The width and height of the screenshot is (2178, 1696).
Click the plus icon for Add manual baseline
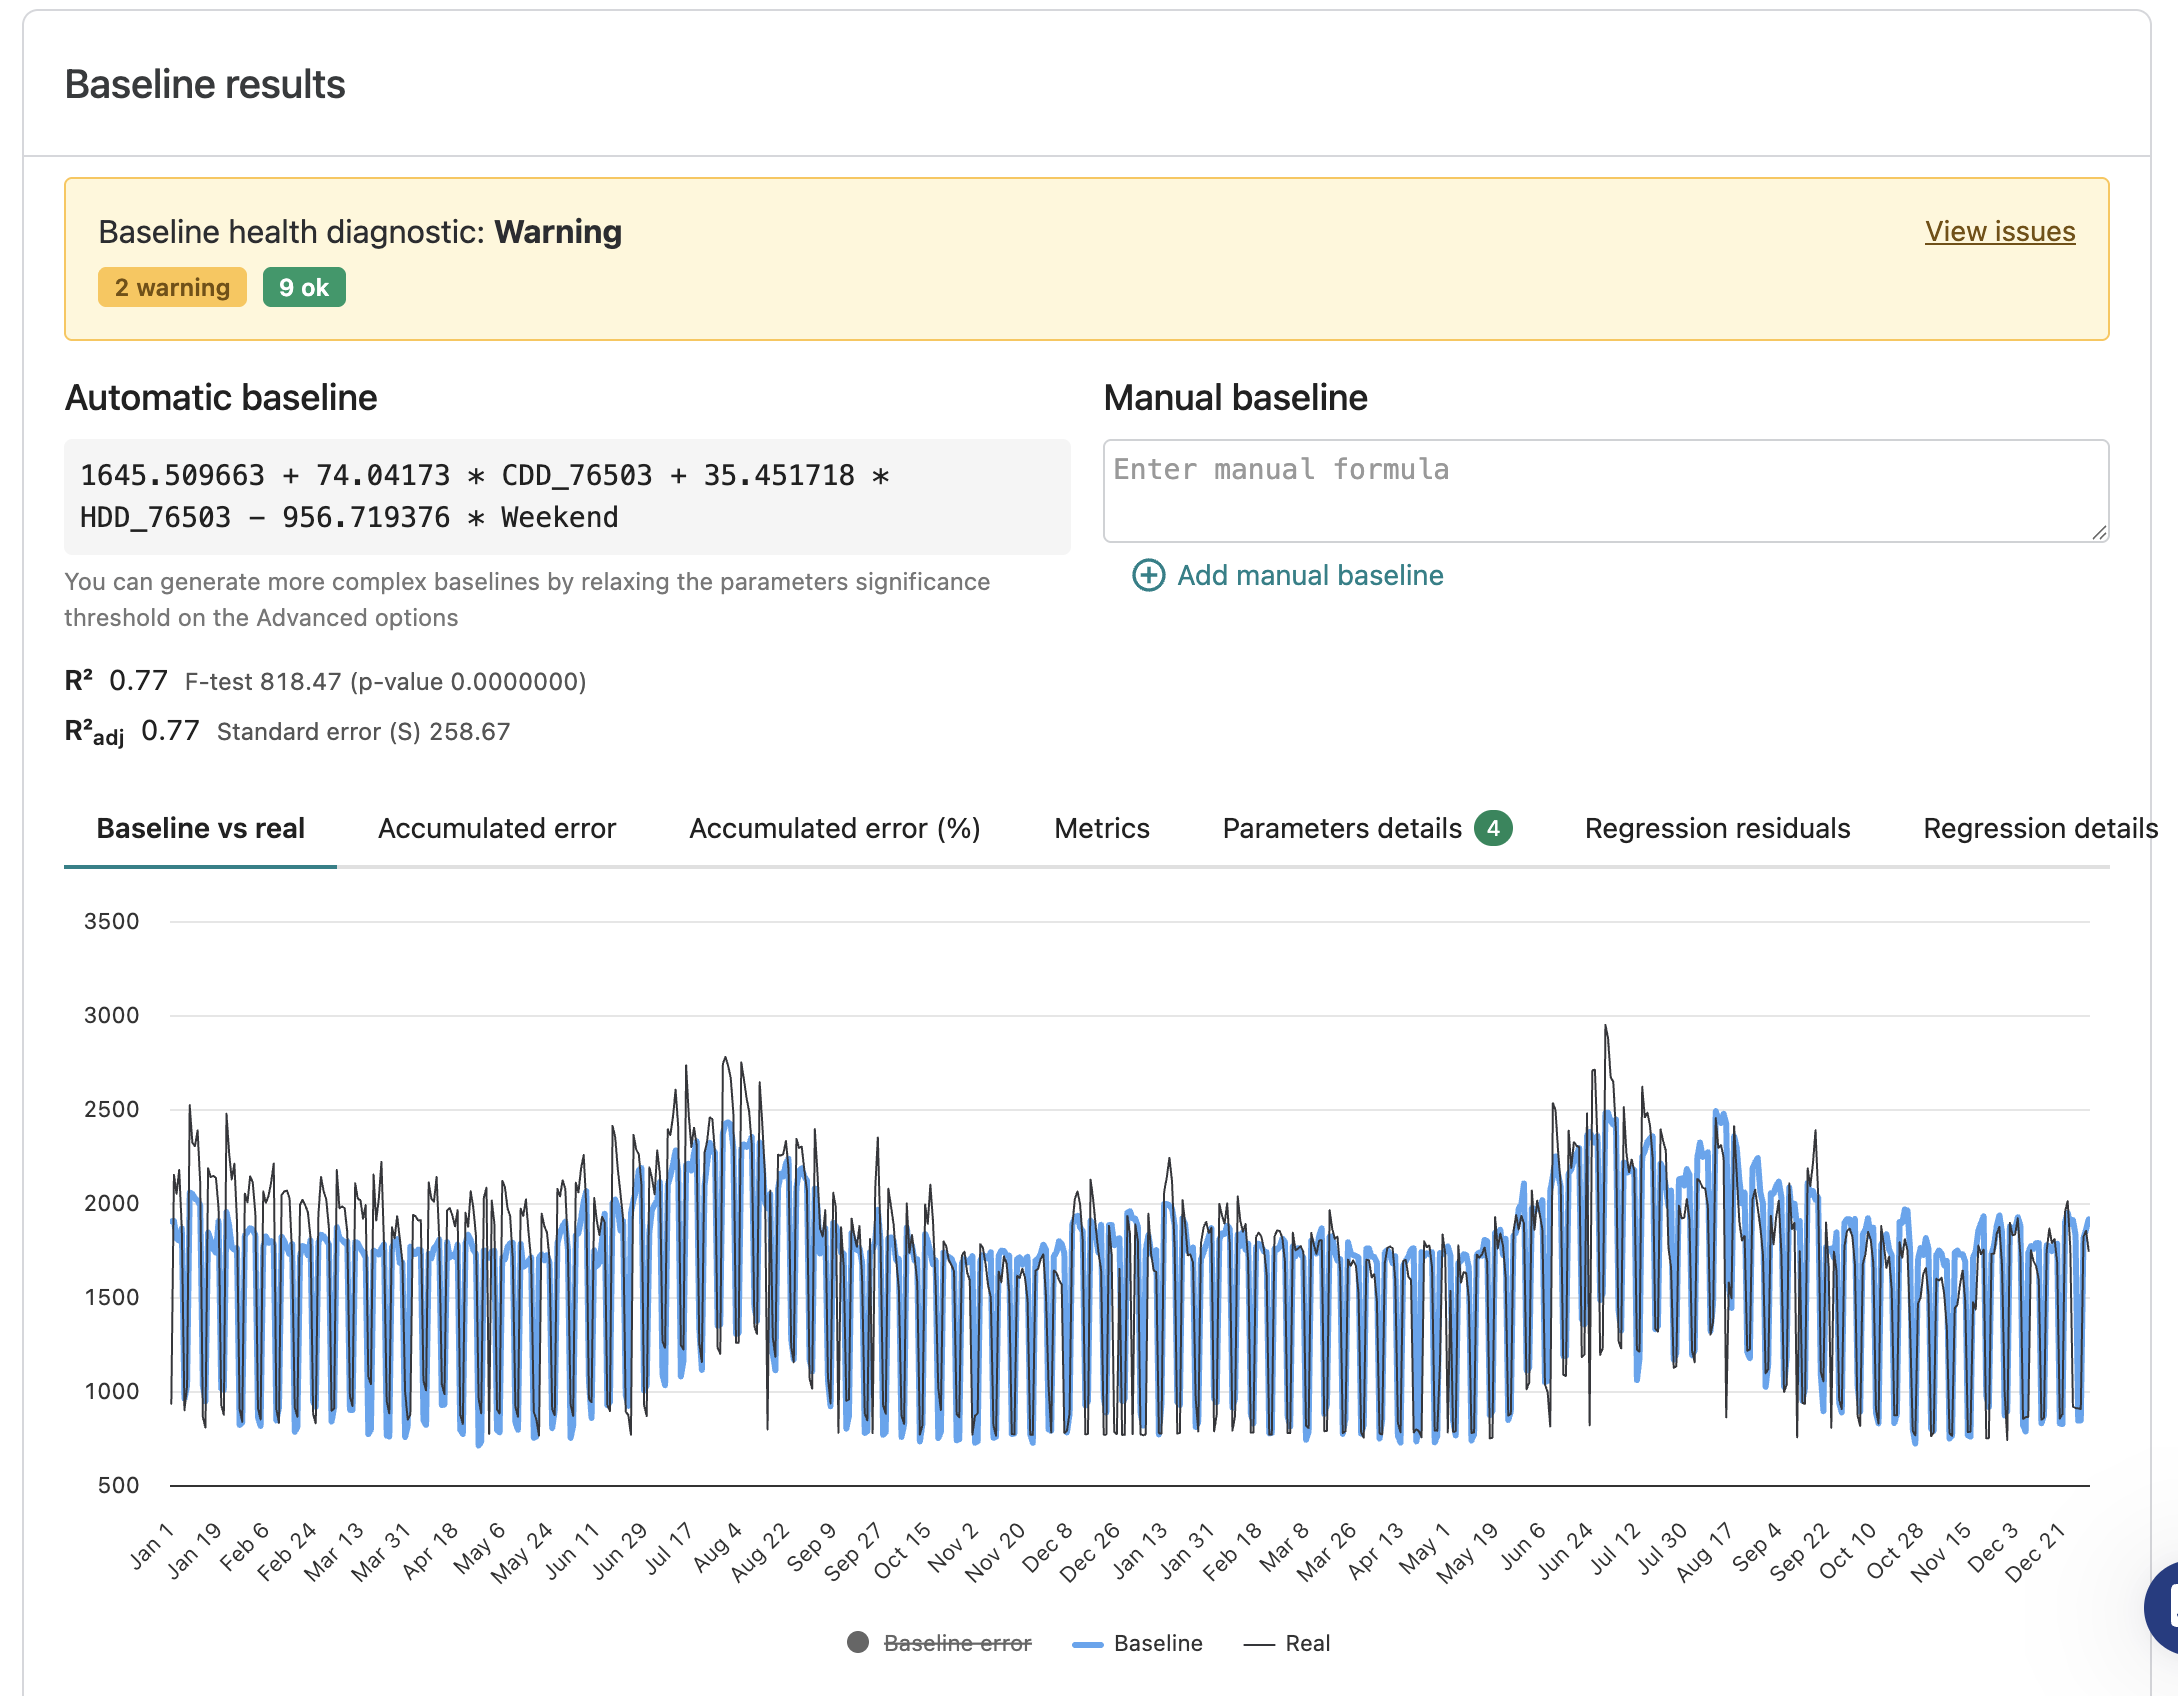coord(1148,576)
